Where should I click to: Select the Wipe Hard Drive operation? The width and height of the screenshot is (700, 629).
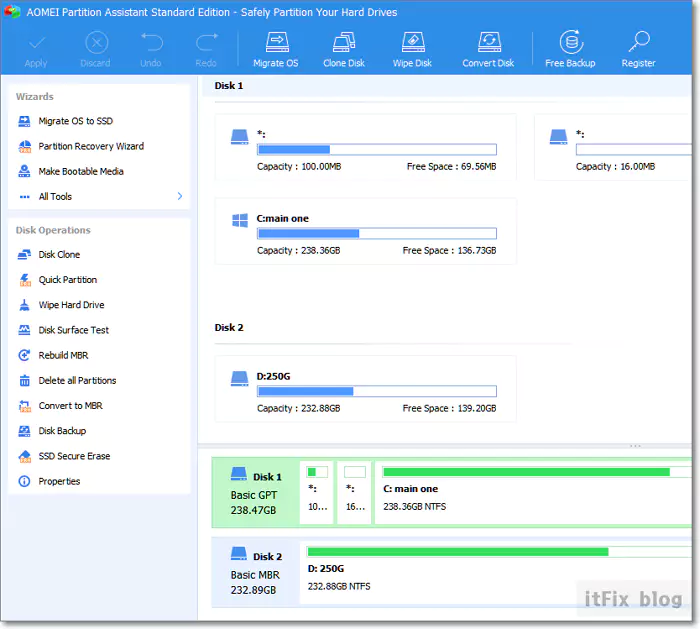[71, 305]
